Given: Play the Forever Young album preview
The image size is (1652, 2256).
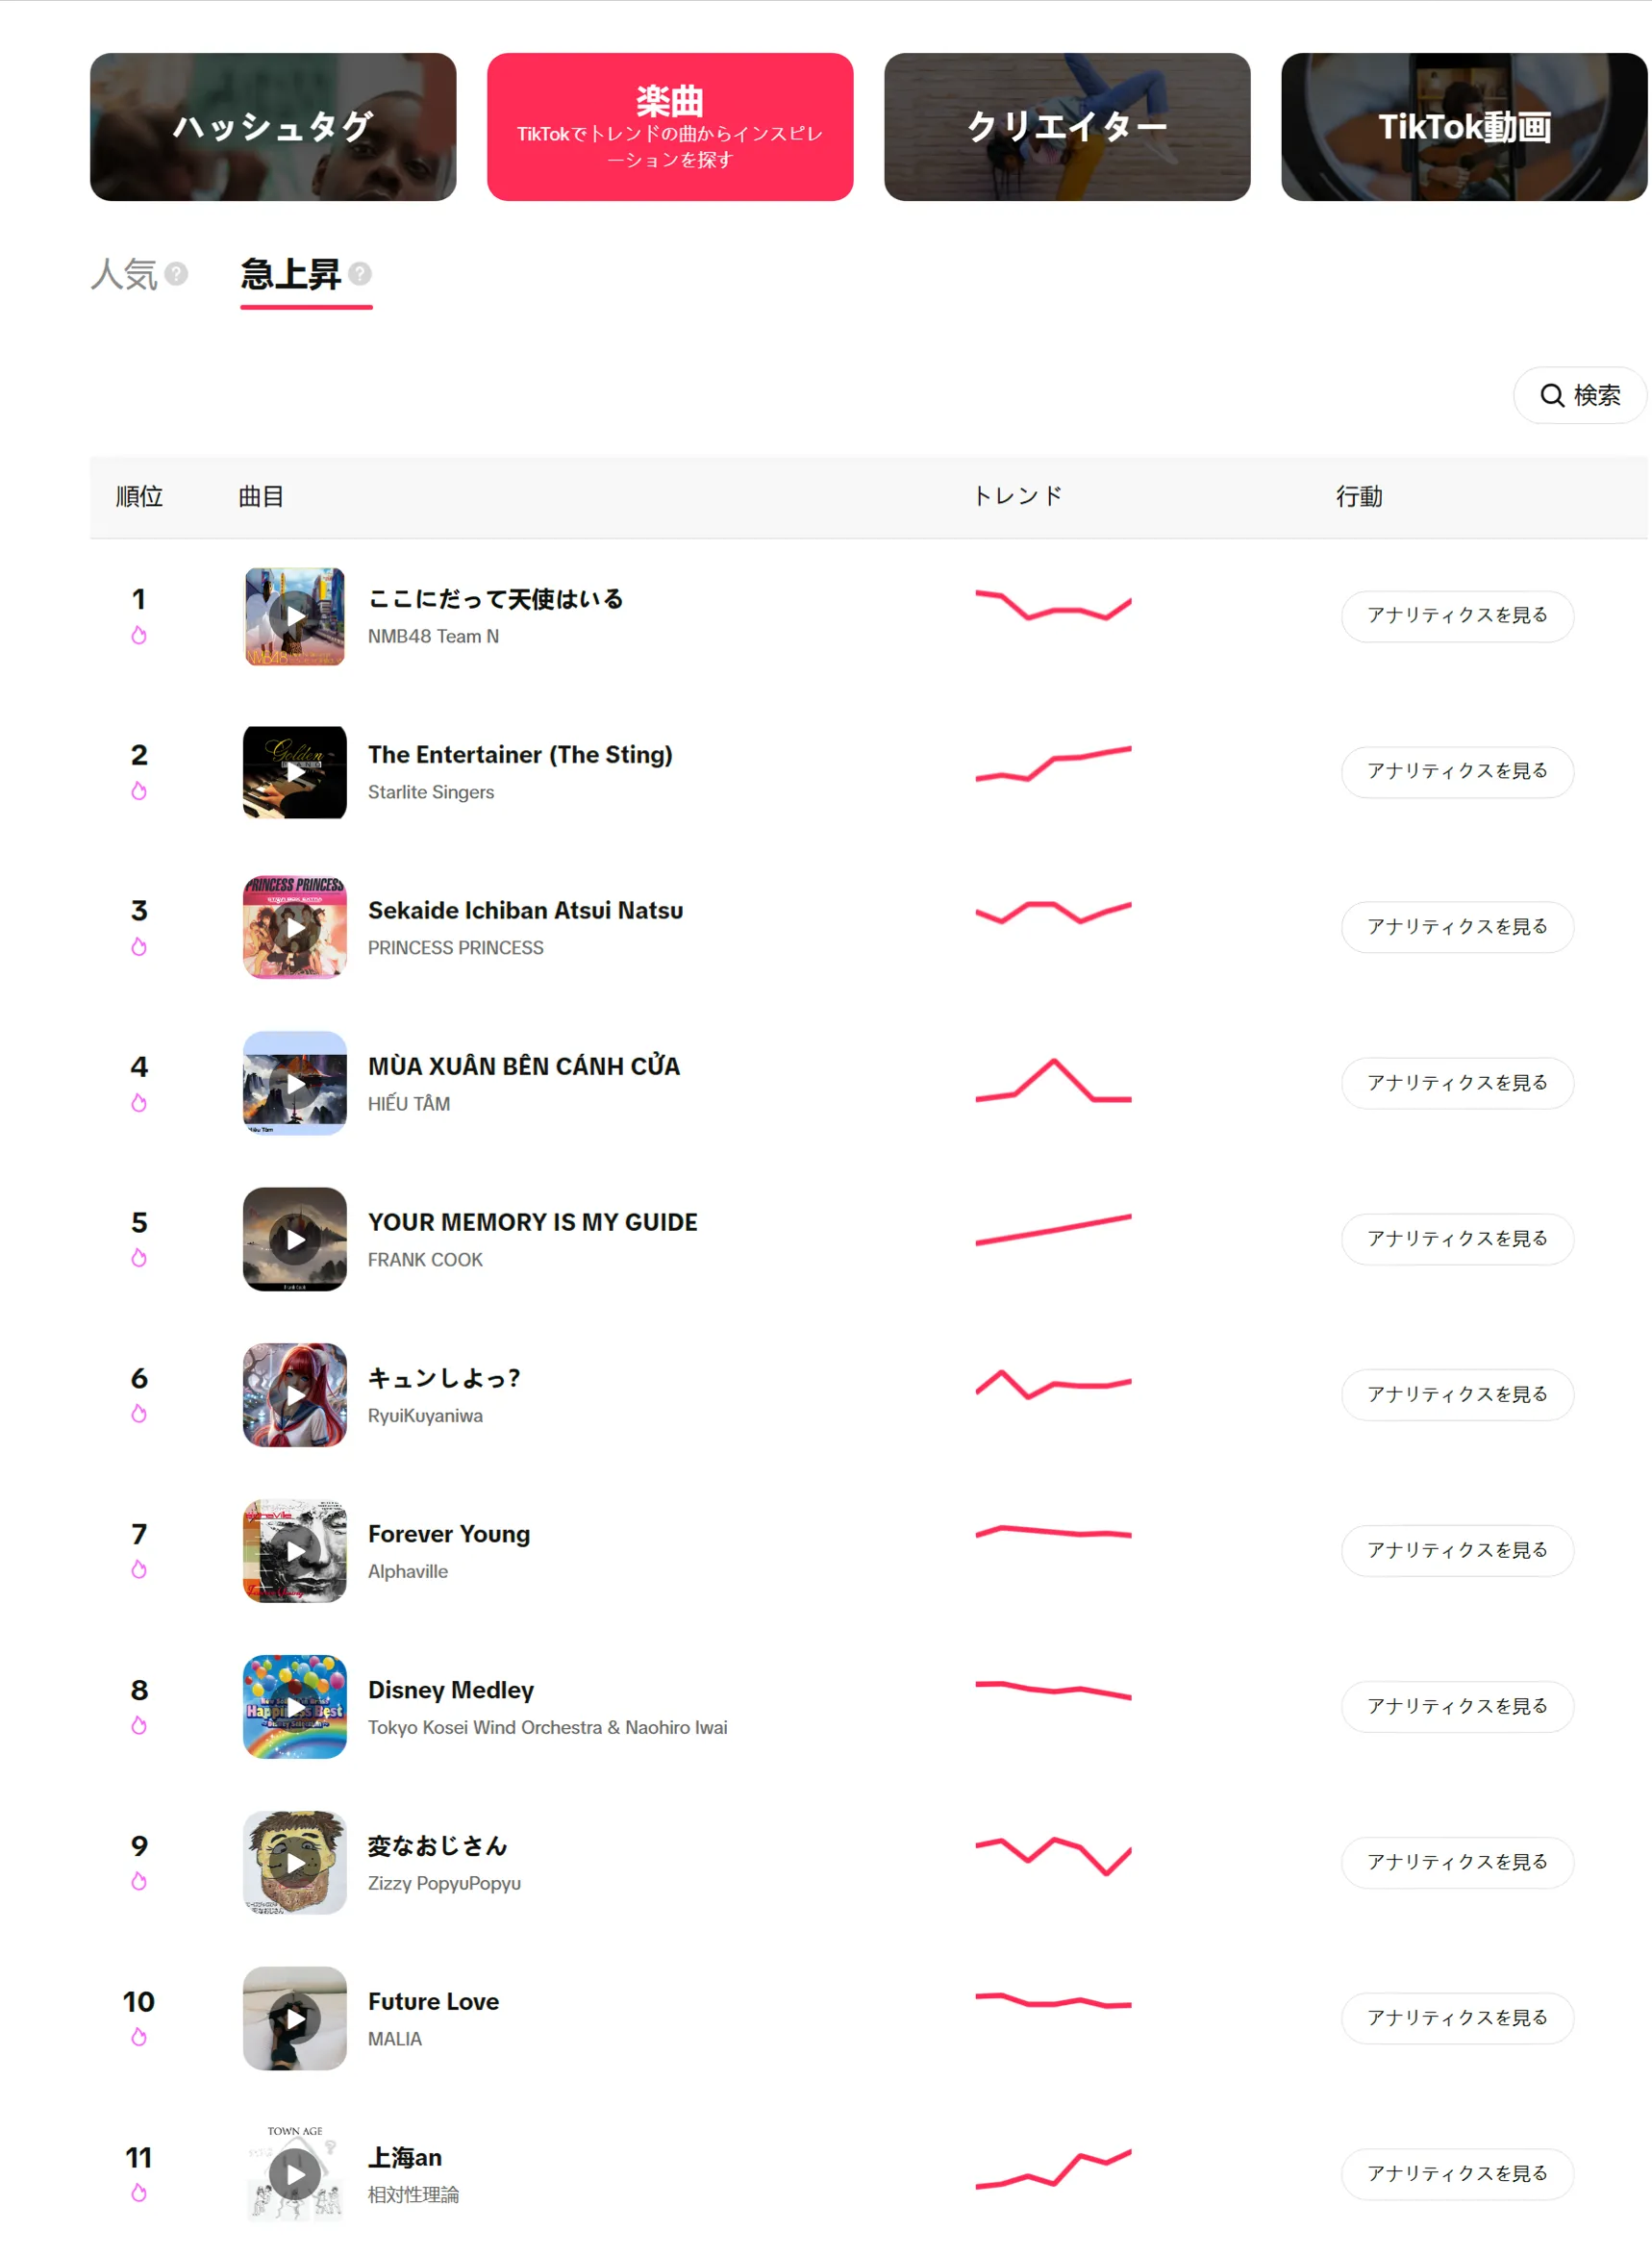Looking at the screenshot, I should click(x=295, y=1551).
